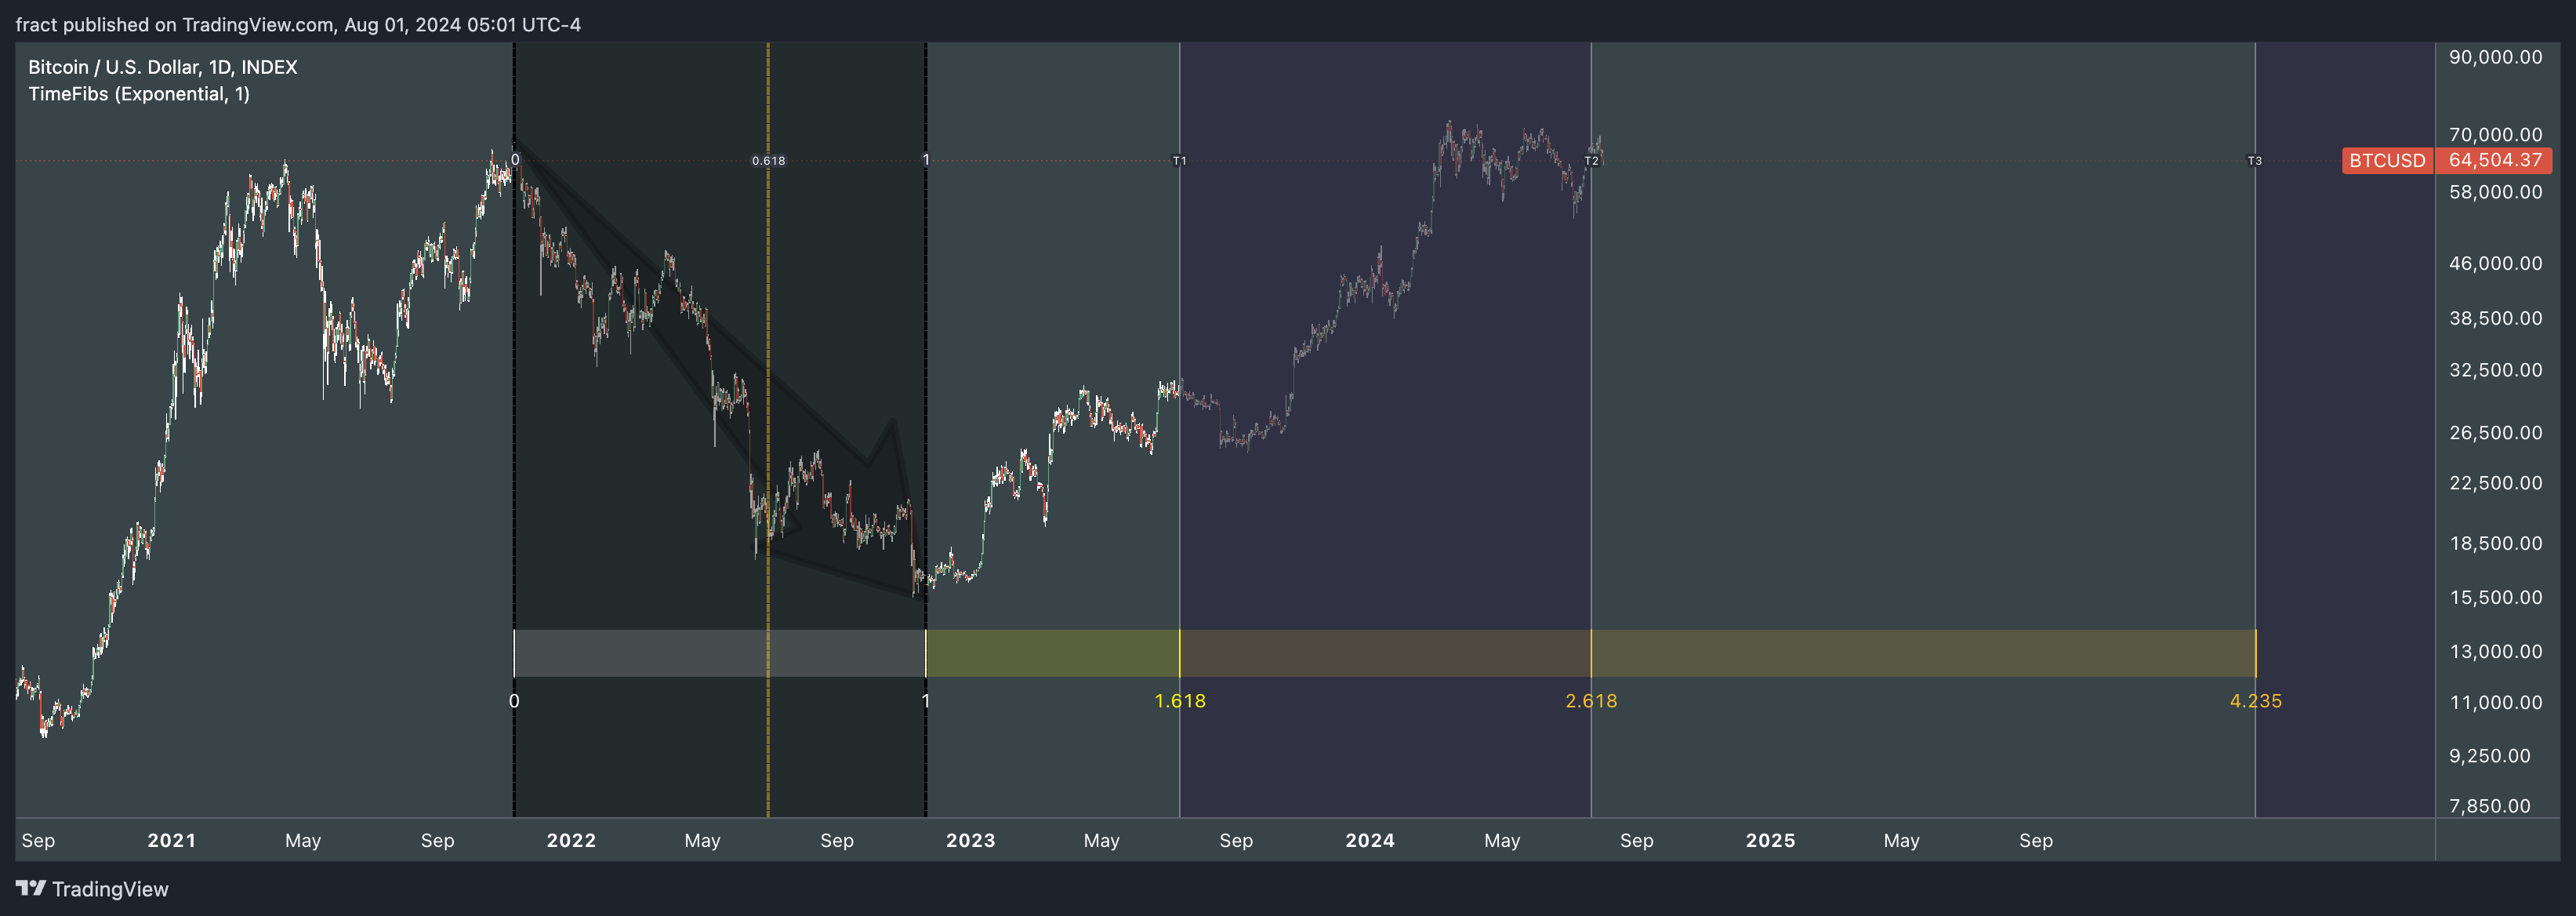This screenshot has height=916, width=2576.
Task: Click the 7,850.00 price axis label
Action: [2489, 806]
